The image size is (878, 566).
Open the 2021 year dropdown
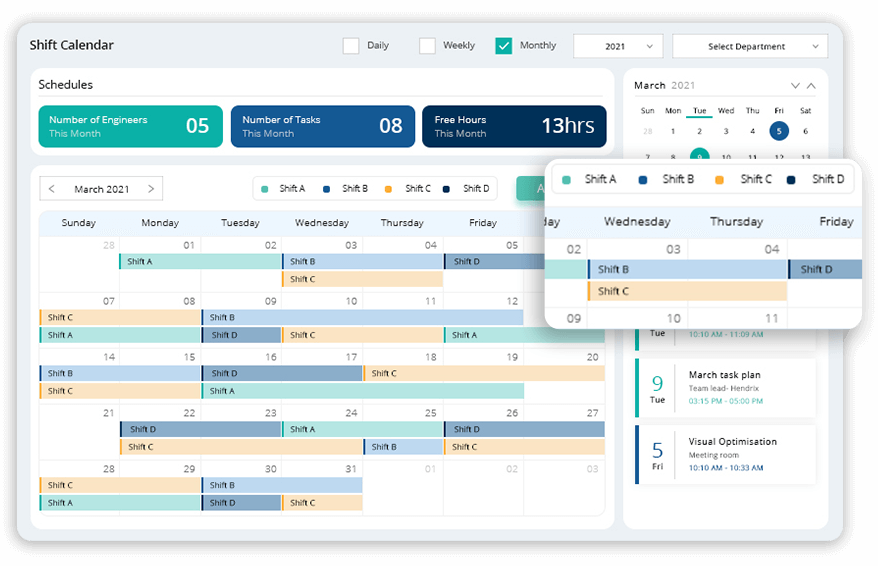click(617, 46)
